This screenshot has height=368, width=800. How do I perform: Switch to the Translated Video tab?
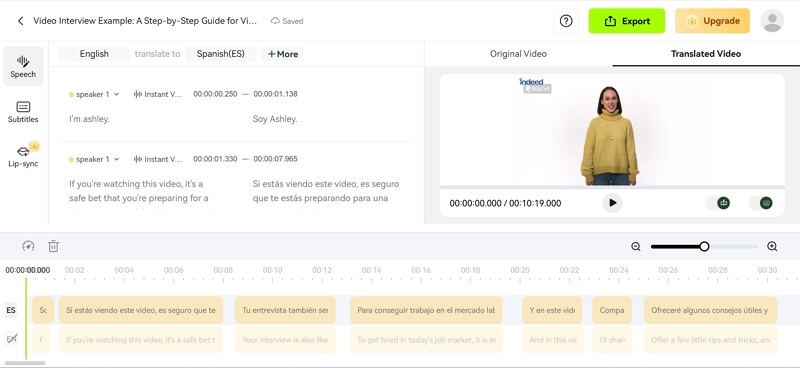(706, 54)
